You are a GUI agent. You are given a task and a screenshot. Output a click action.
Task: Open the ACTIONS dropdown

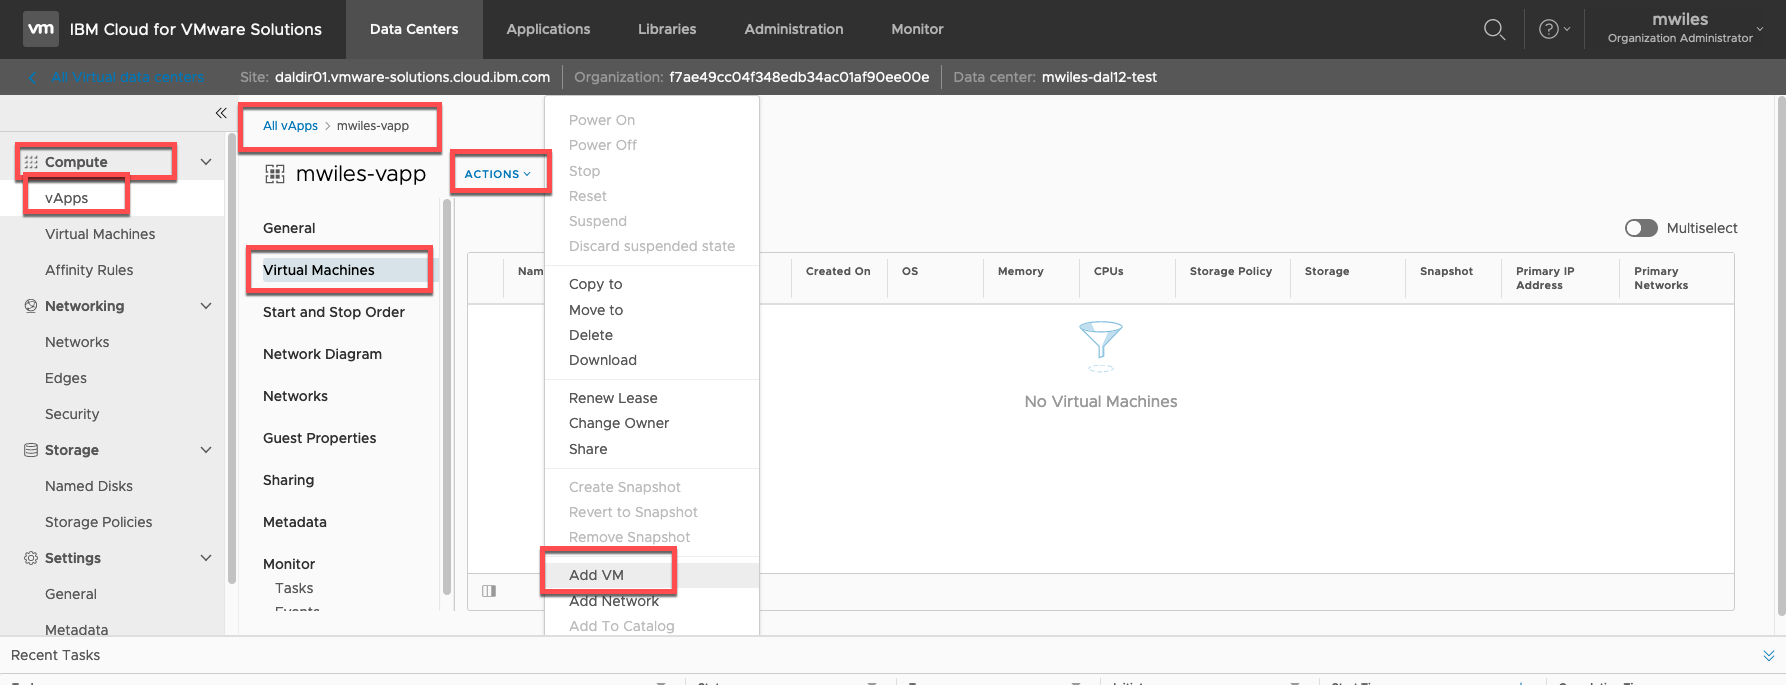coord(497,174)
